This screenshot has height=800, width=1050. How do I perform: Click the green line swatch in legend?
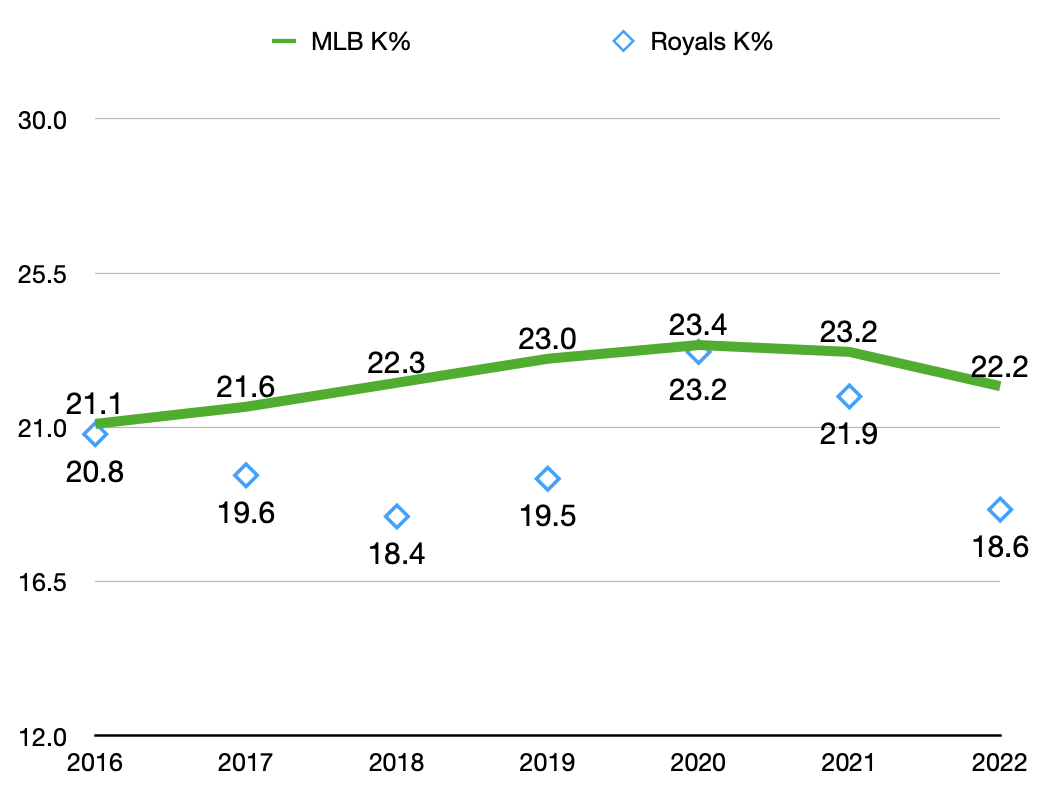(286, 42)
